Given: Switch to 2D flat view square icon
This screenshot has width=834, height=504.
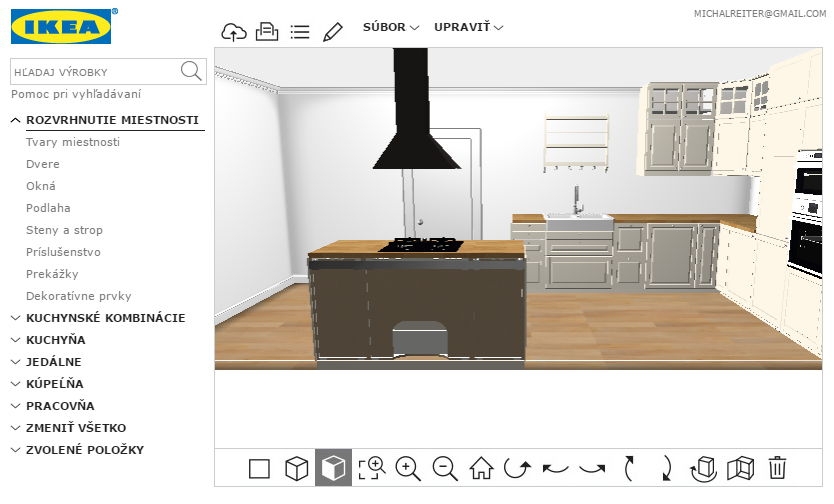Looking at the screenshot, I should coord(259,468).
